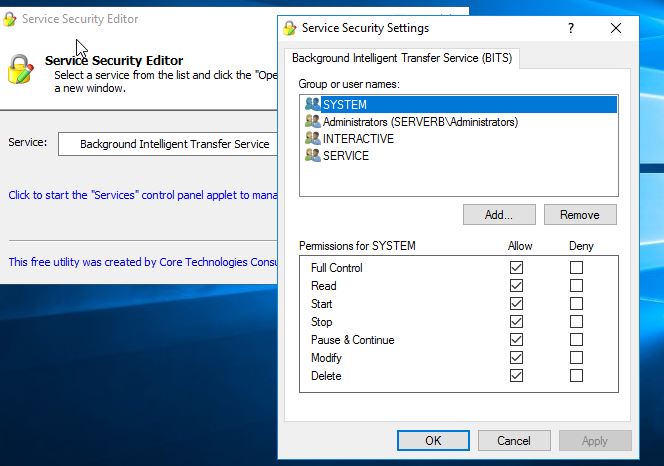Open the Services control panel applet link
The width and height of the screenshot is (664, 466).
tap(143, 195)
